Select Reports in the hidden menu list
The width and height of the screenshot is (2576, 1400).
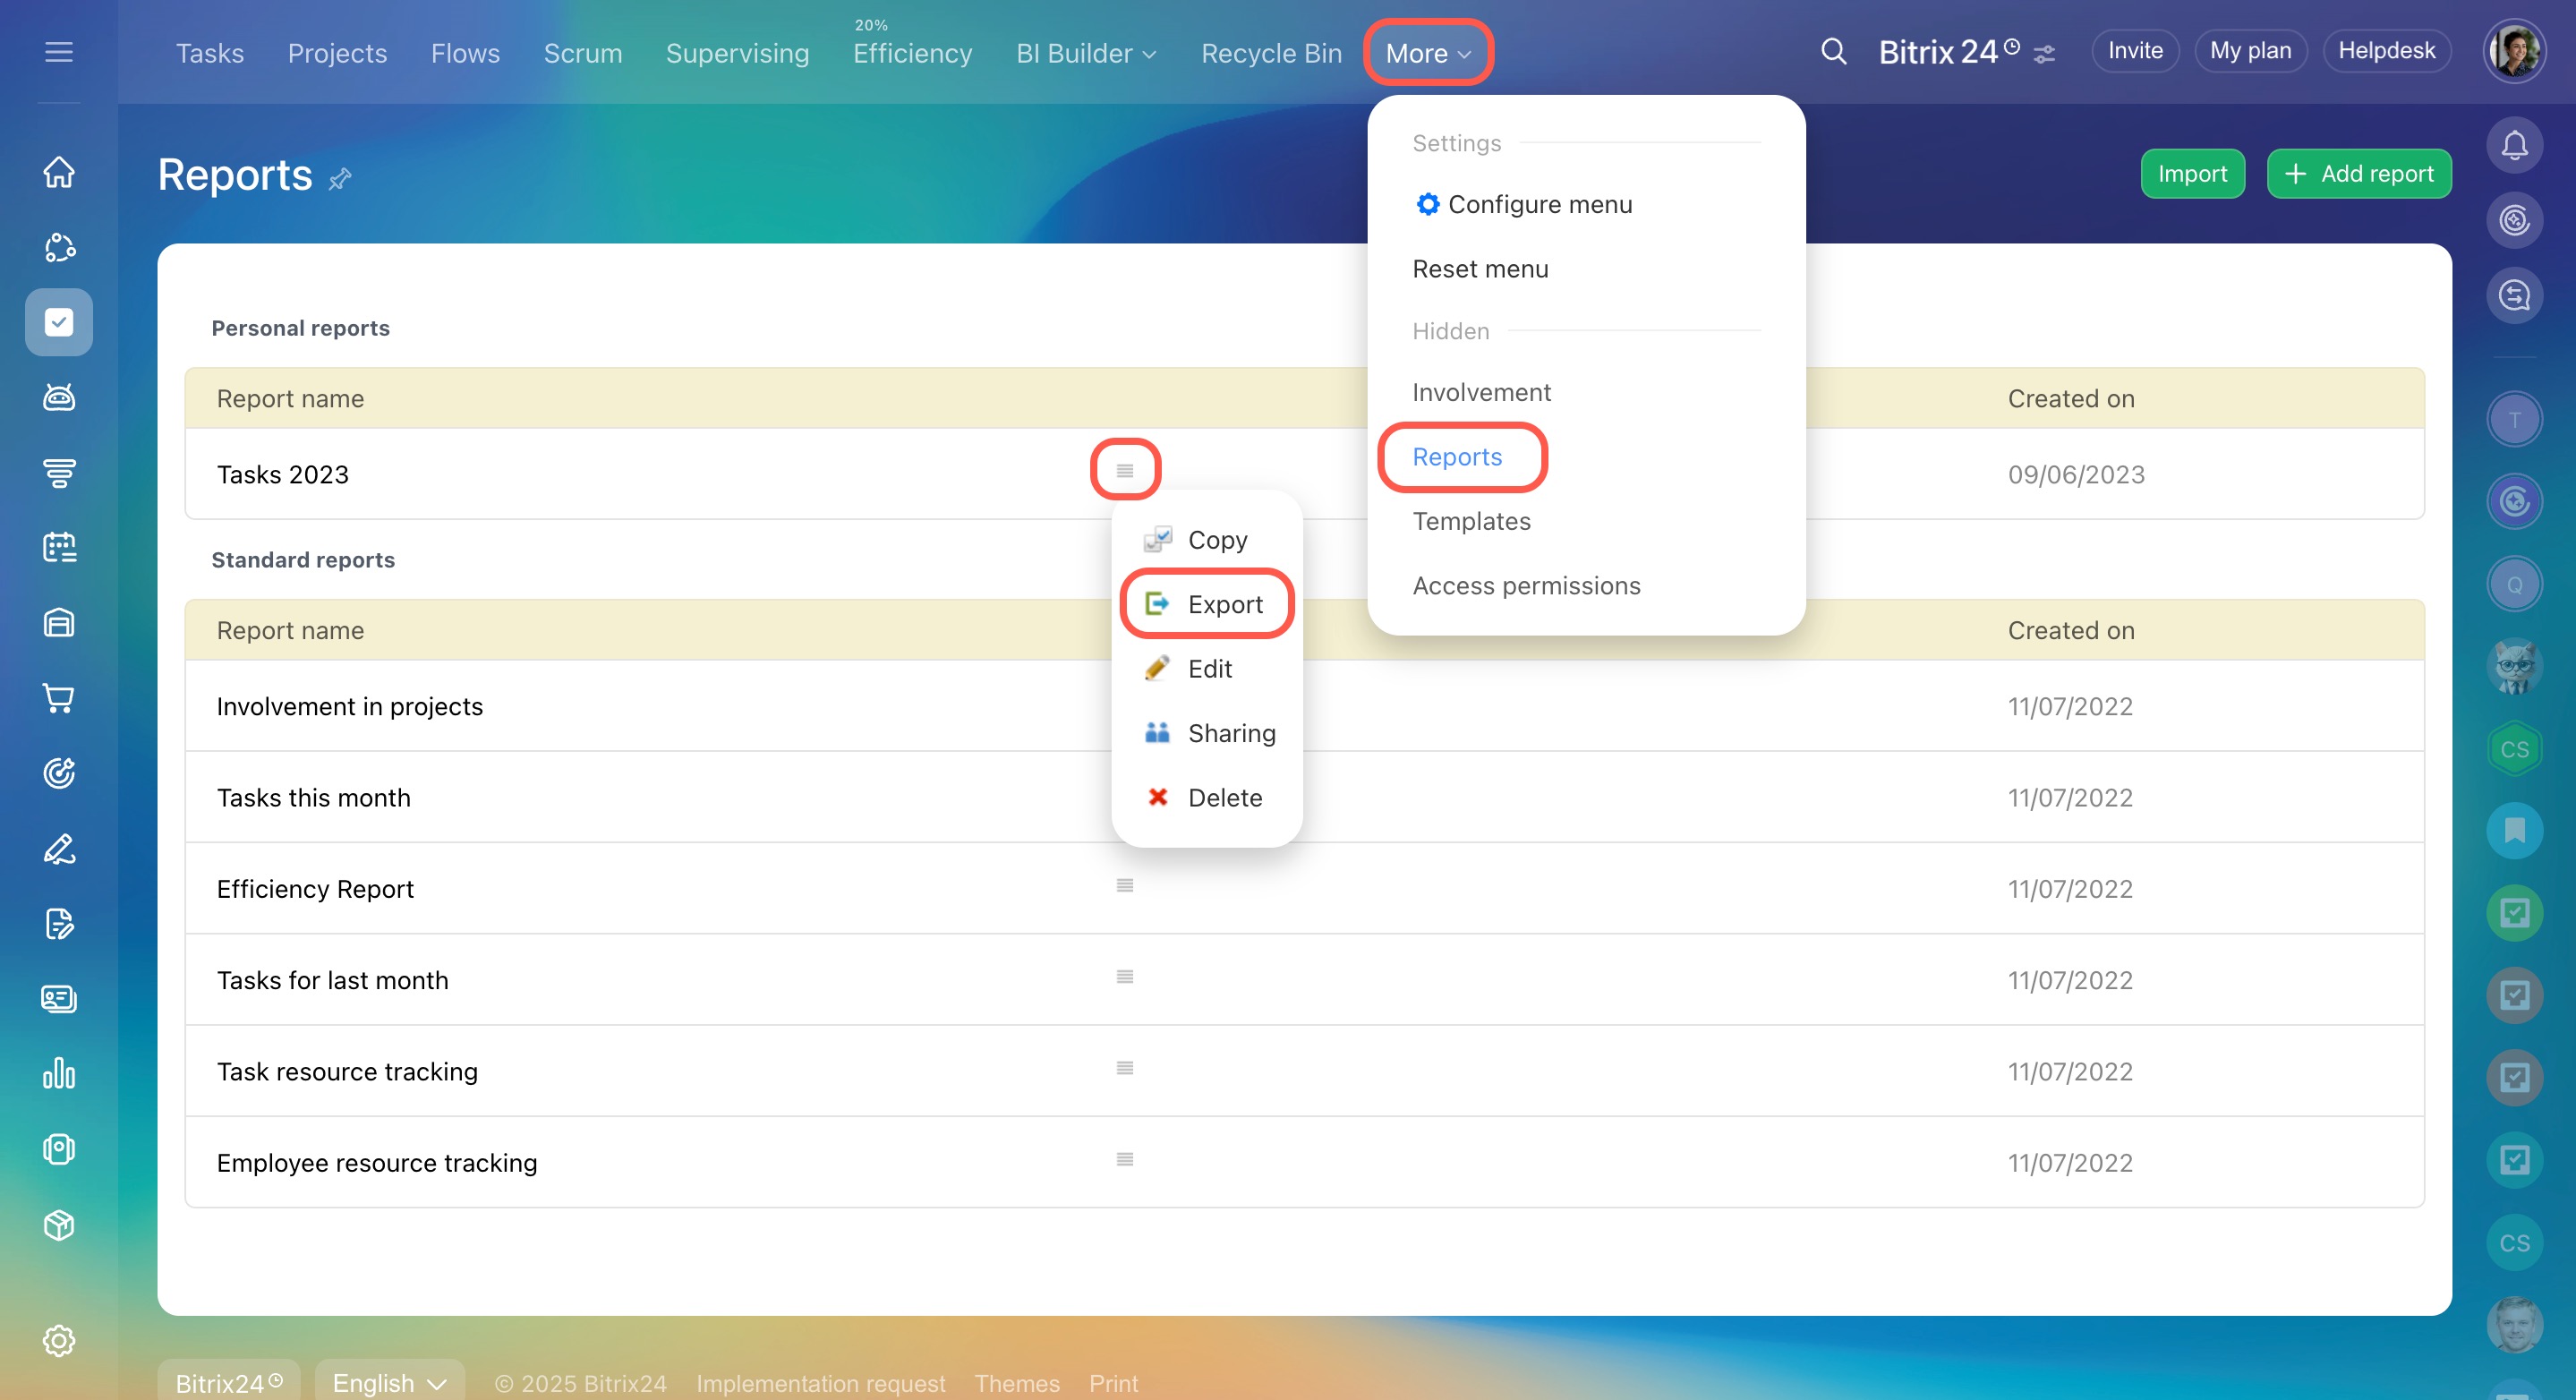tap(1457, 457)
